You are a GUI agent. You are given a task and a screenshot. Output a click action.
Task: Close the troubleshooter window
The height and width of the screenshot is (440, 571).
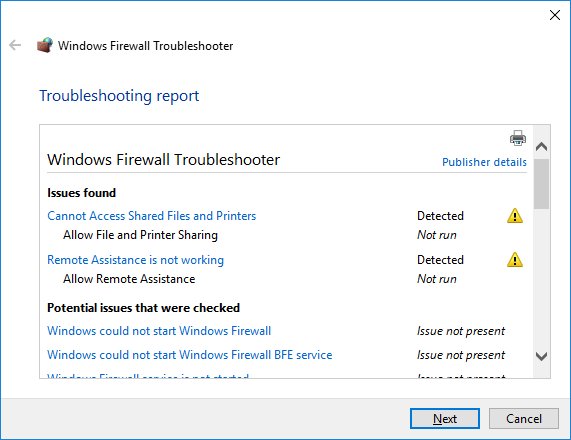pyautogui.click(x=555, y=15)
